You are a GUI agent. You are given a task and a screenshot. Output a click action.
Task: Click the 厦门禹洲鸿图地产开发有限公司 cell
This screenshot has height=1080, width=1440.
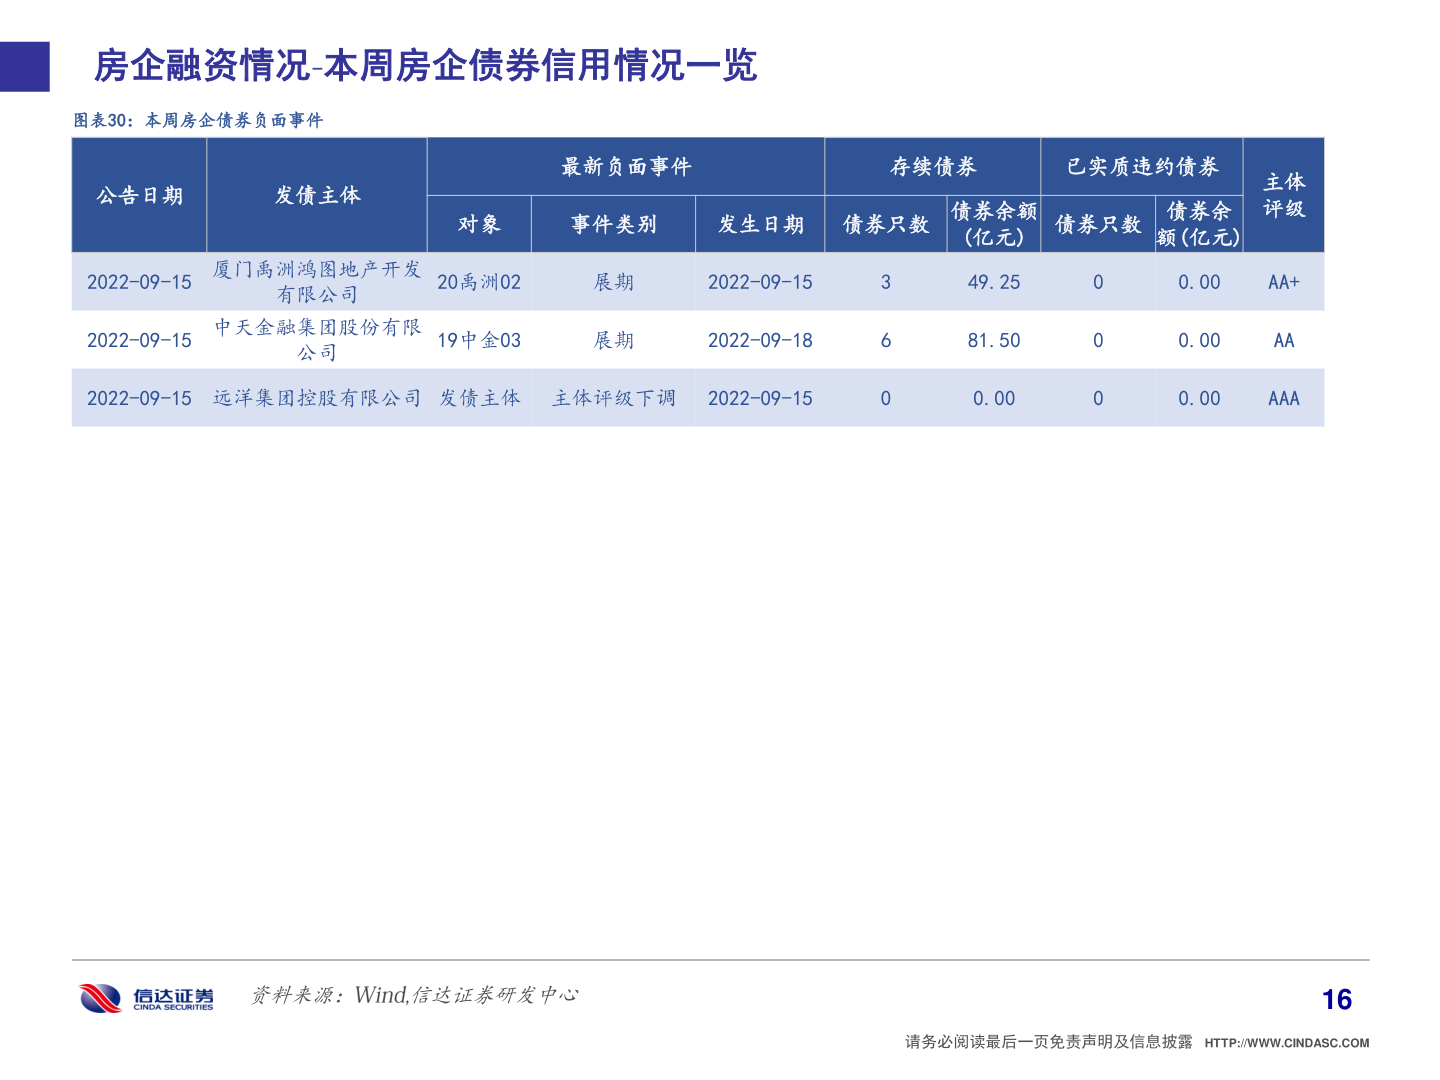point(318,282)
